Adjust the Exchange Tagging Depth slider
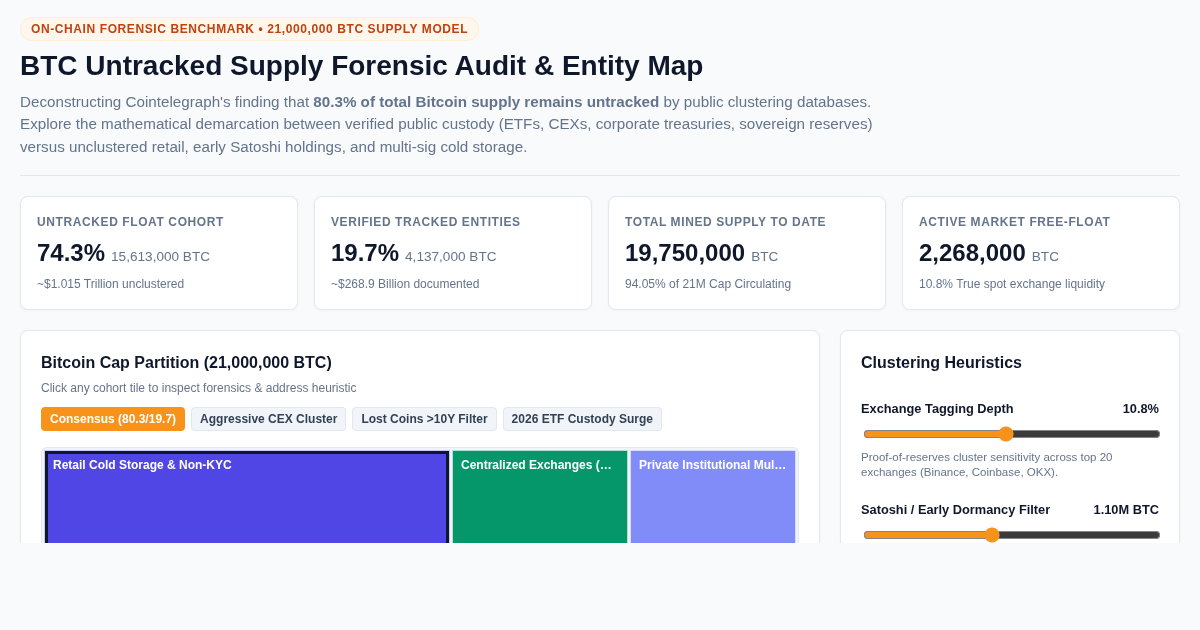This screenshot has height=630, width=1200. point(1011,434)
